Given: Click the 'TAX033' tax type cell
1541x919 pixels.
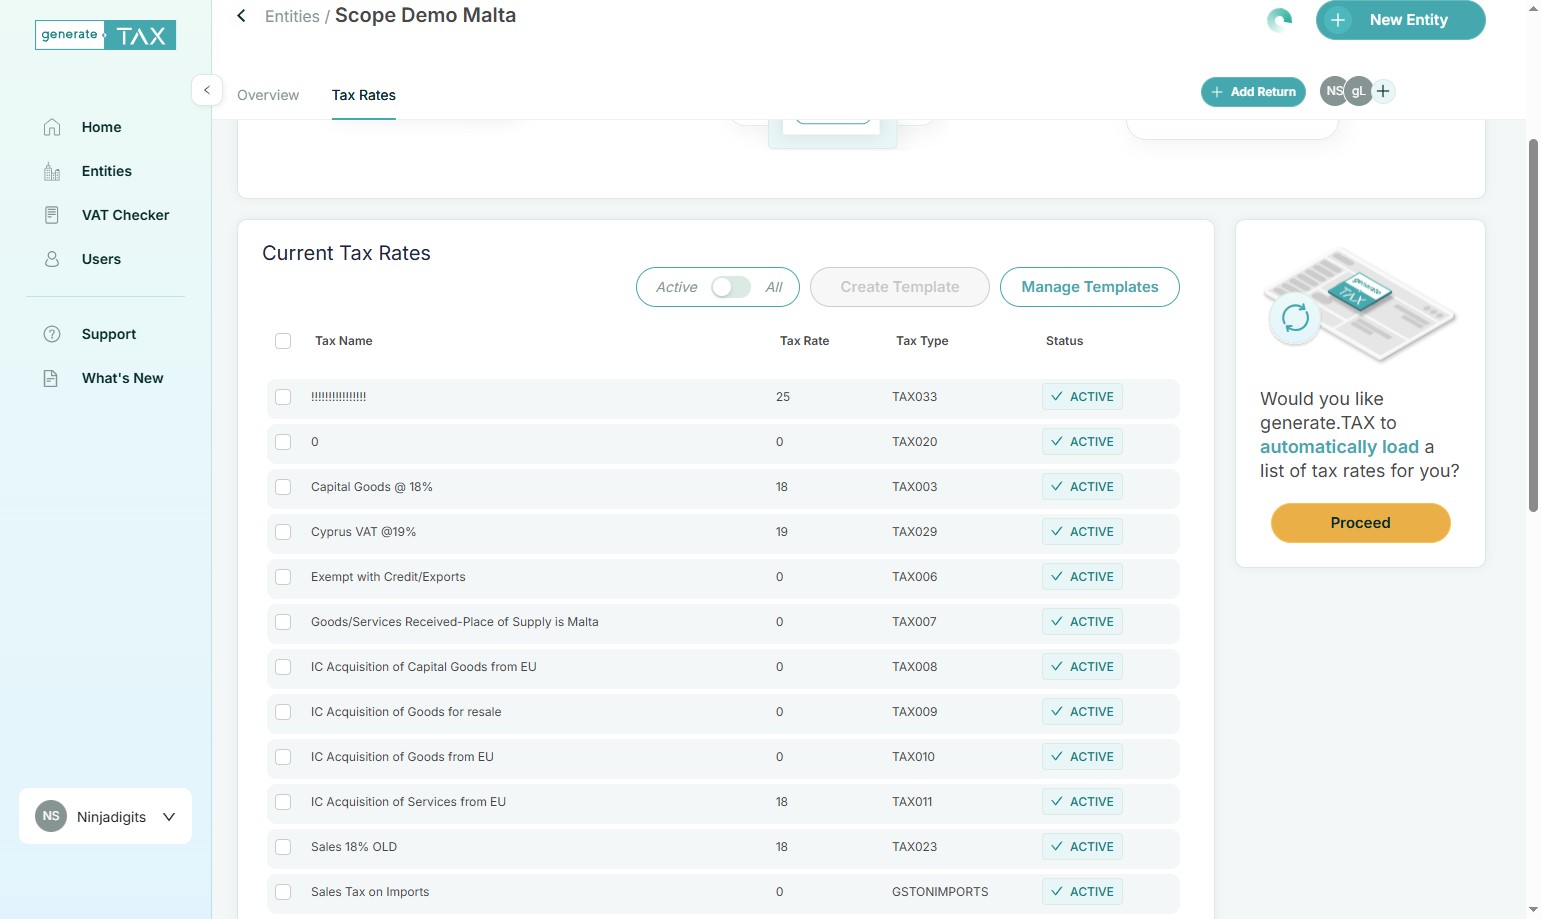Looking at the screenshot, I should pos(914,397).
